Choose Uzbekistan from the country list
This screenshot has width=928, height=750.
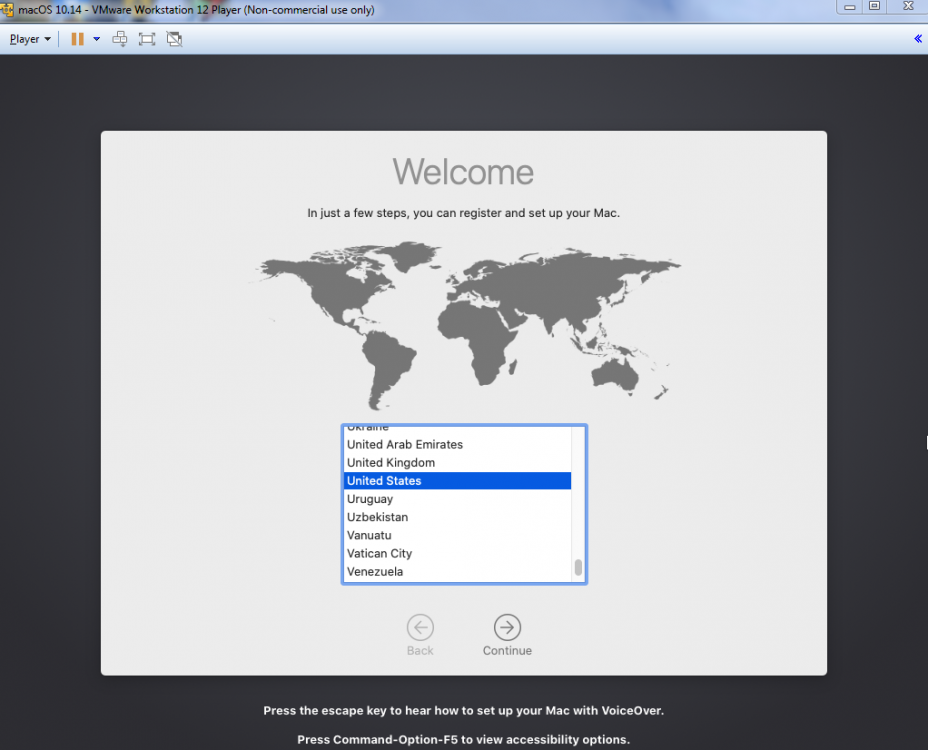pos(457,517)
